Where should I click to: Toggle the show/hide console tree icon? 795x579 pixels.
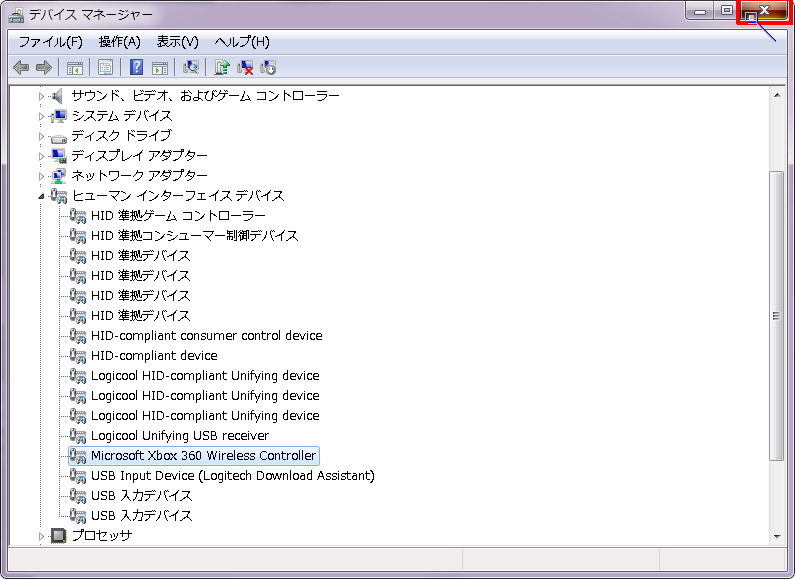pos(75,67)
